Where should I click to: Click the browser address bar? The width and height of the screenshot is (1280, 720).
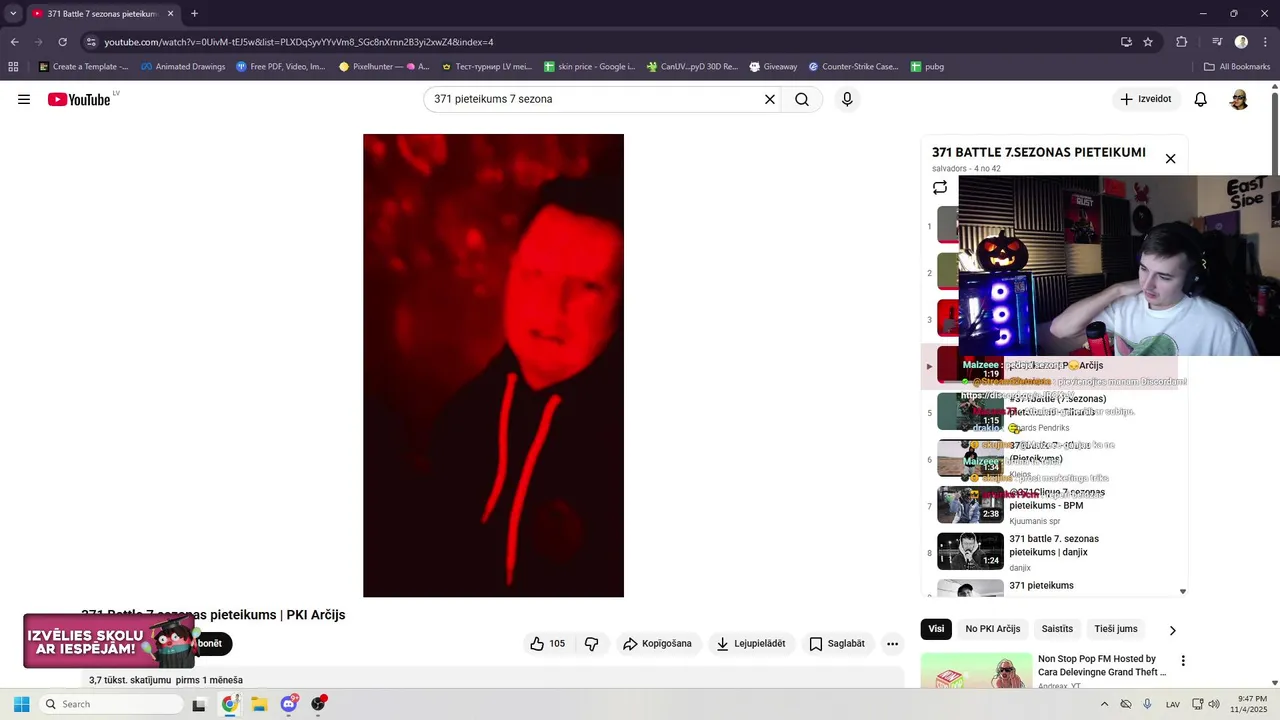(600, 42)
